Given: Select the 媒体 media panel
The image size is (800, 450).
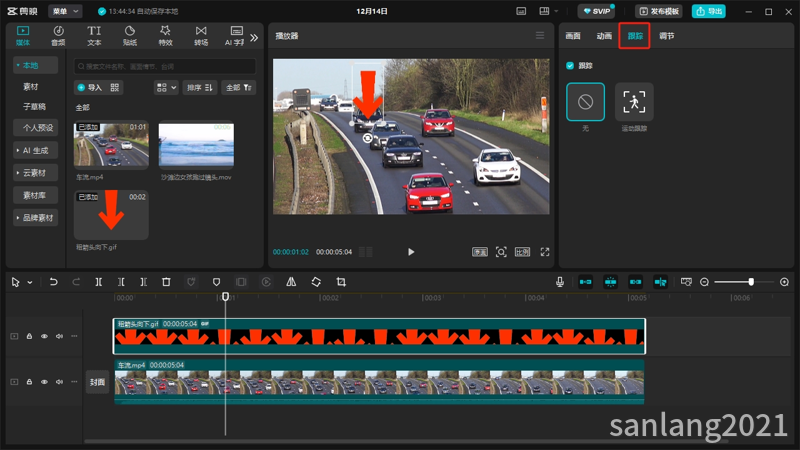Looking at the screenshot, I should pos(23,36).
